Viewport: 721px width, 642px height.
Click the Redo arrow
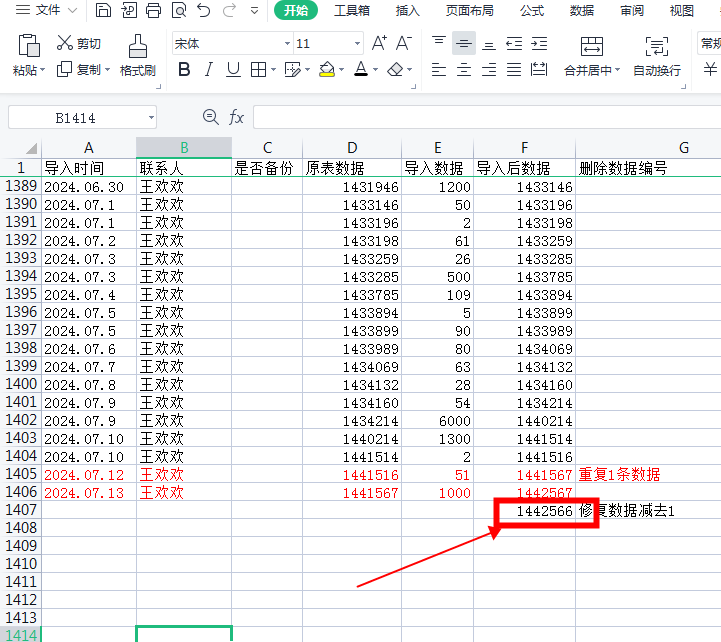point(229,10)
